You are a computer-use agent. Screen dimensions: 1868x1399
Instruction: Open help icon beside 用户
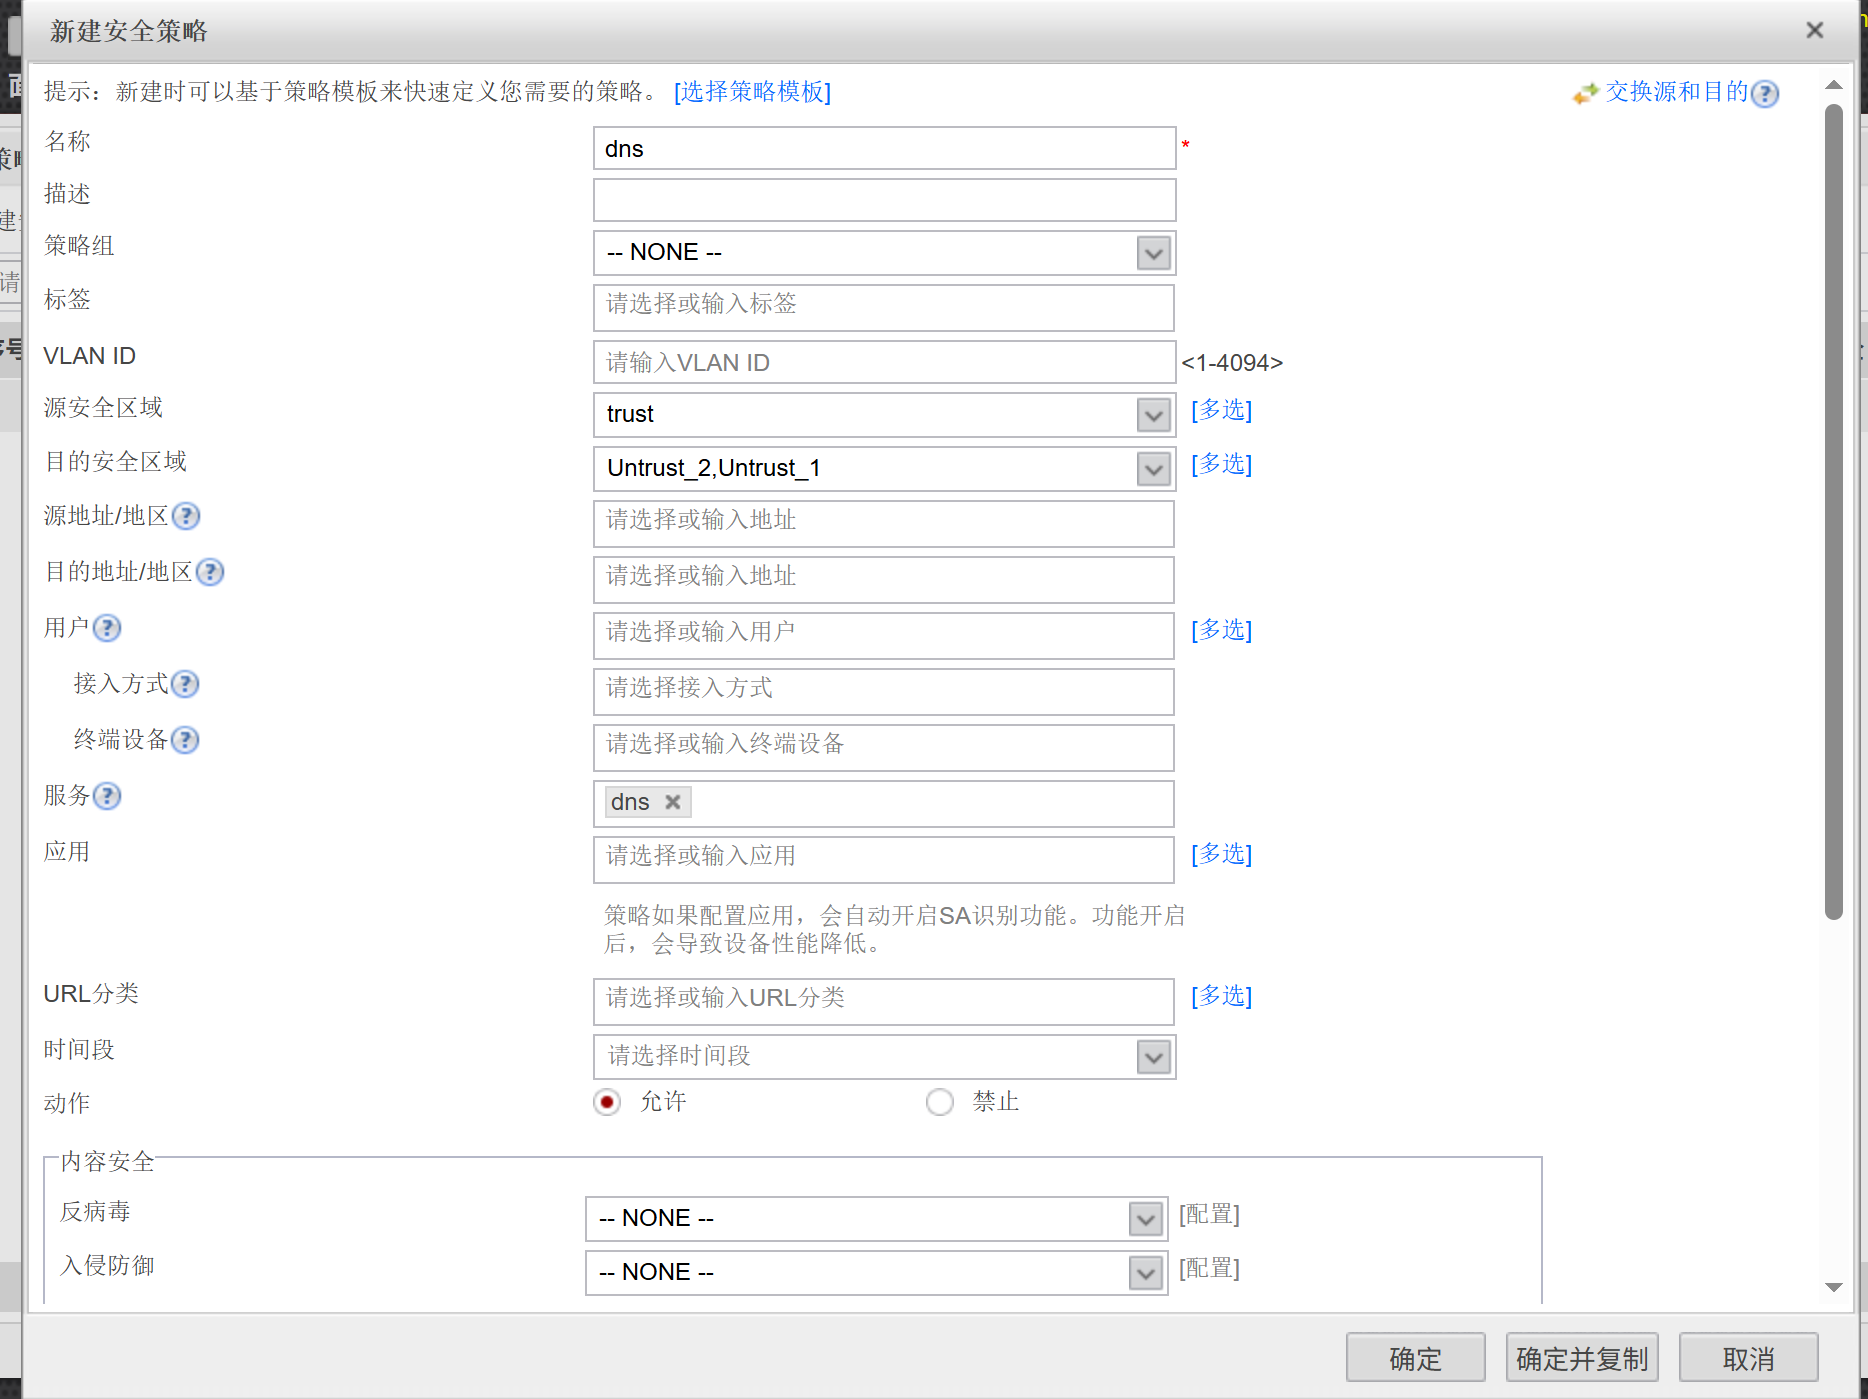pyautogui.click(x=107, y=628)
